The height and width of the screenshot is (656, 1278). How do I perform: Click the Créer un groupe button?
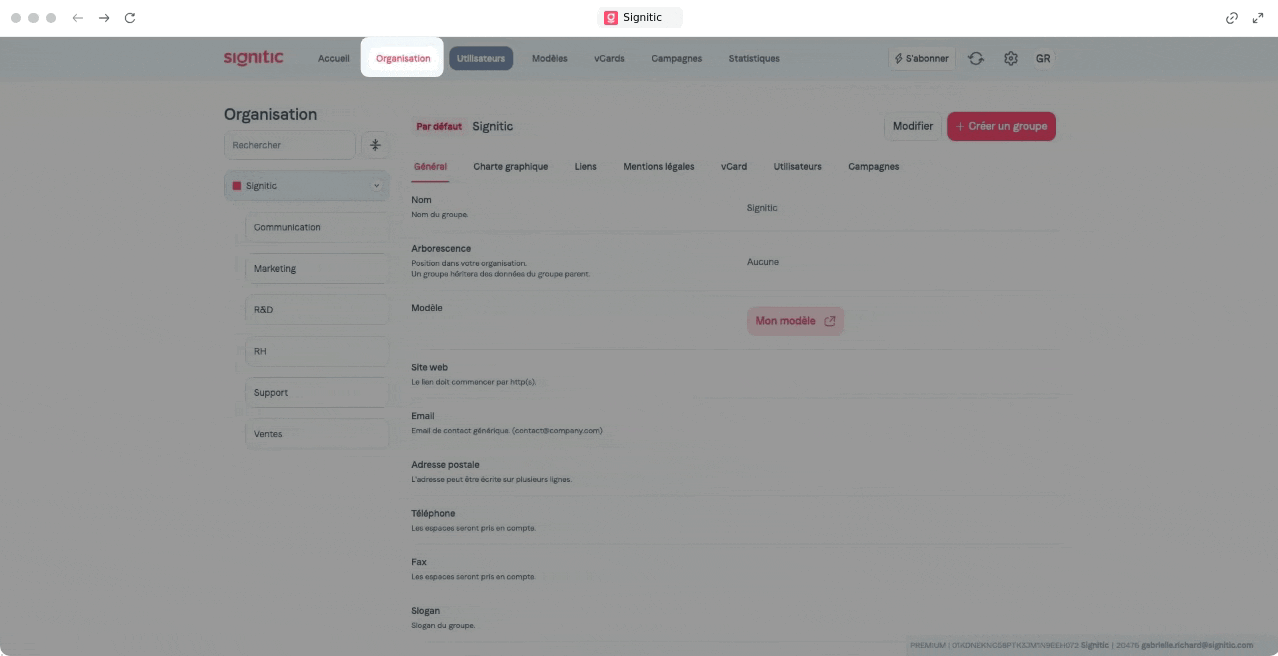[x=1001, y=126]
